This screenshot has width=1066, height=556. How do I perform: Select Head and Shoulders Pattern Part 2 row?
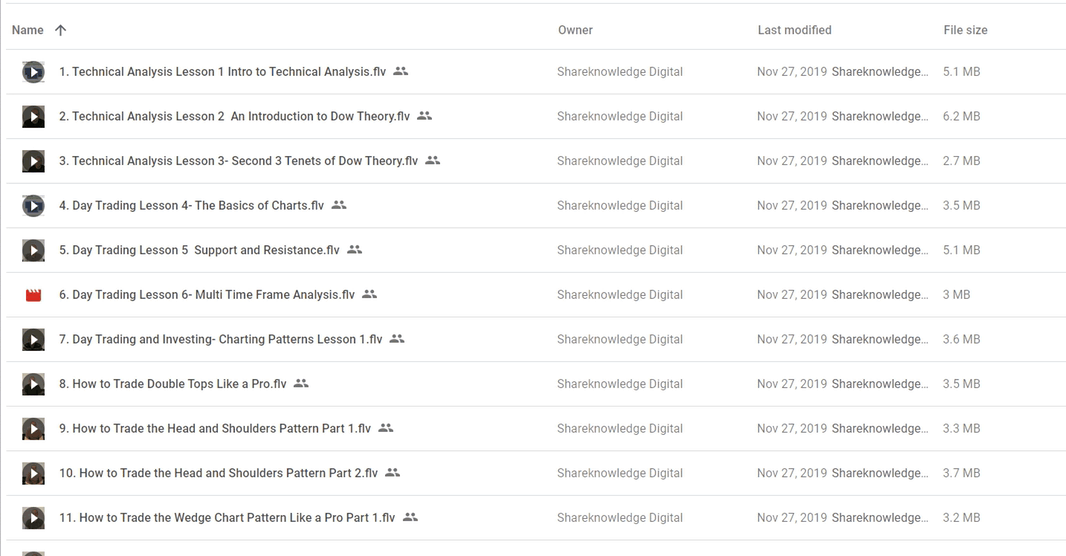(536, 473)
